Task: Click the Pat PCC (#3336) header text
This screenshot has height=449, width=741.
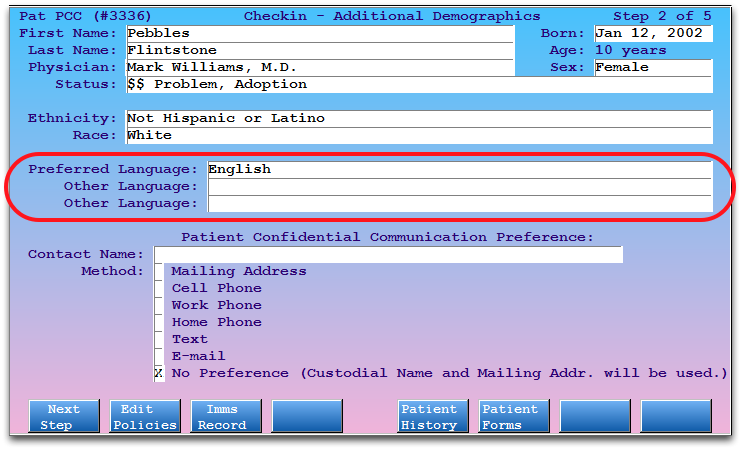Action: click(85, 16)
